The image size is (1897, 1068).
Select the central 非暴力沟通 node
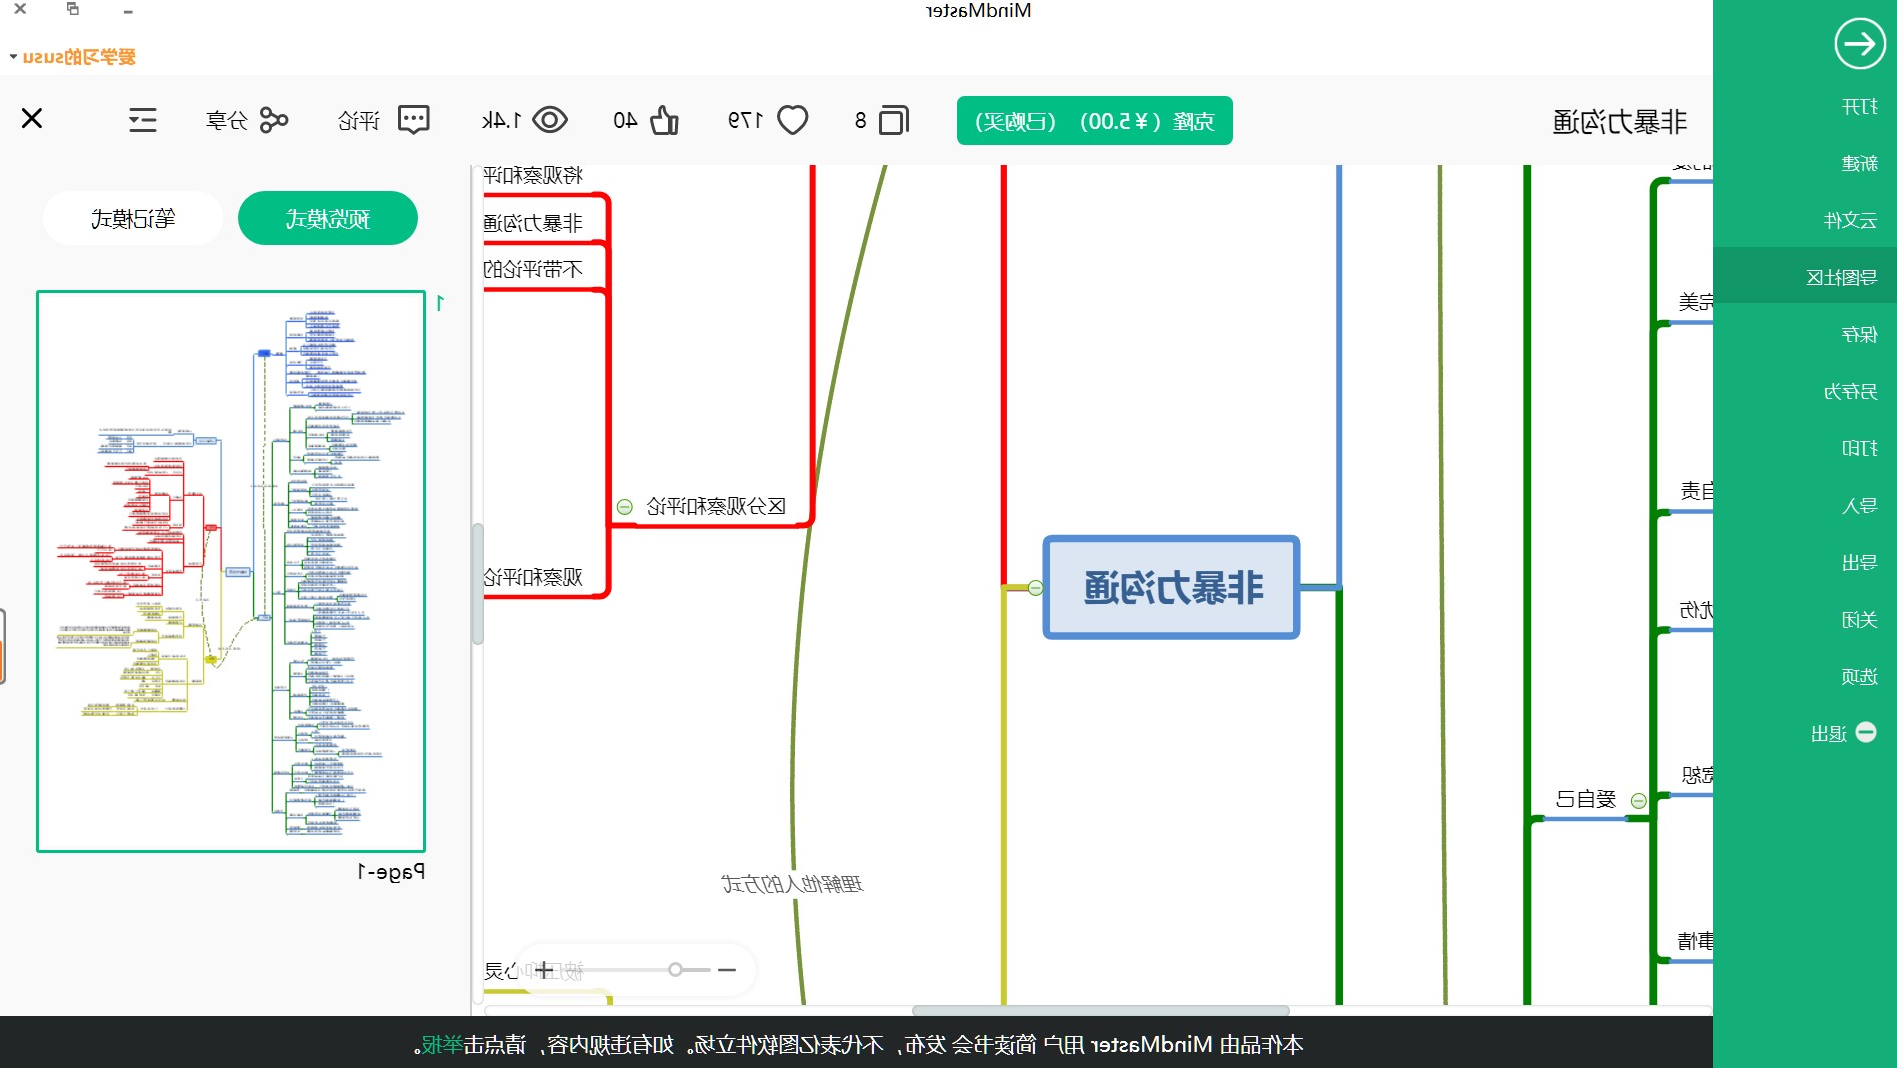coord(1171,588)
